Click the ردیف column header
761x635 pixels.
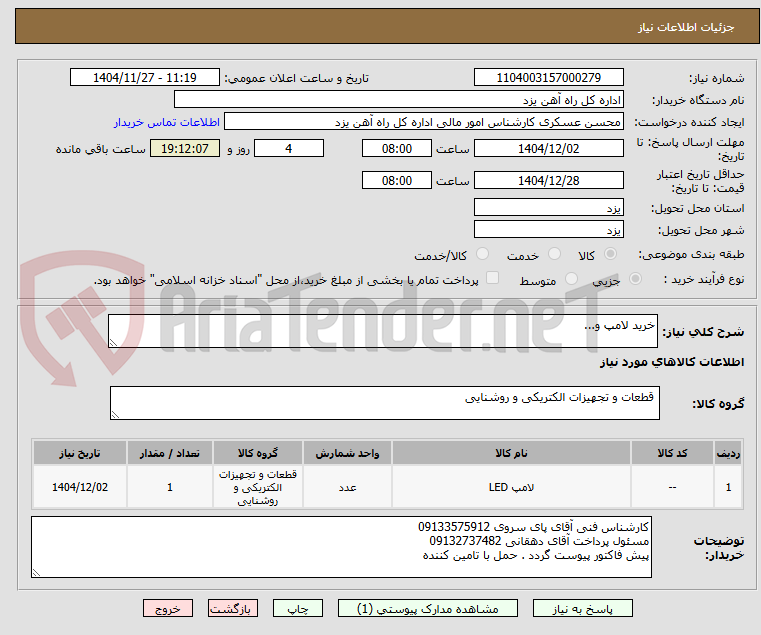click(728, 453)
